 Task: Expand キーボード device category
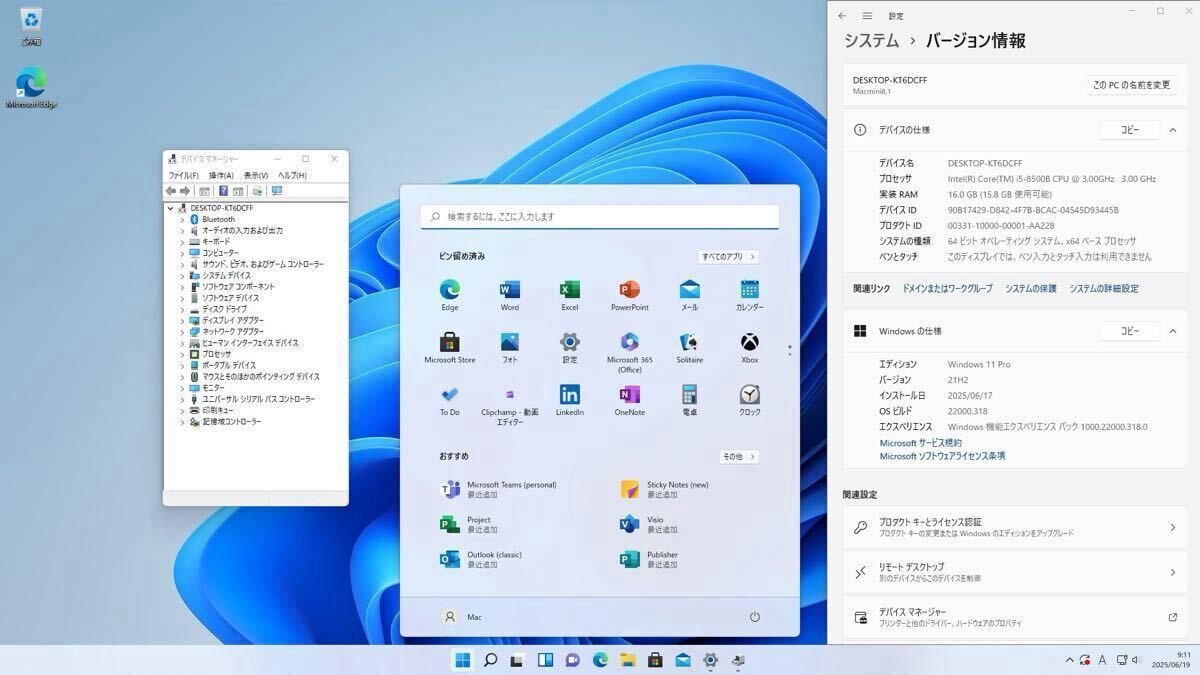182,242
